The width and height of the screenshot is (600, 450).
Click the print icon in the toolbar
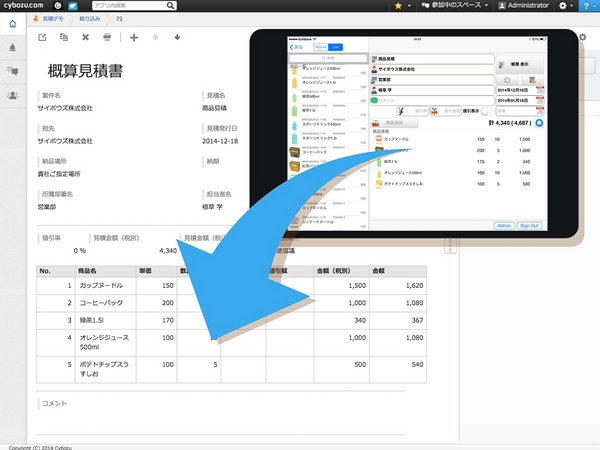click(x=108, y=38)
